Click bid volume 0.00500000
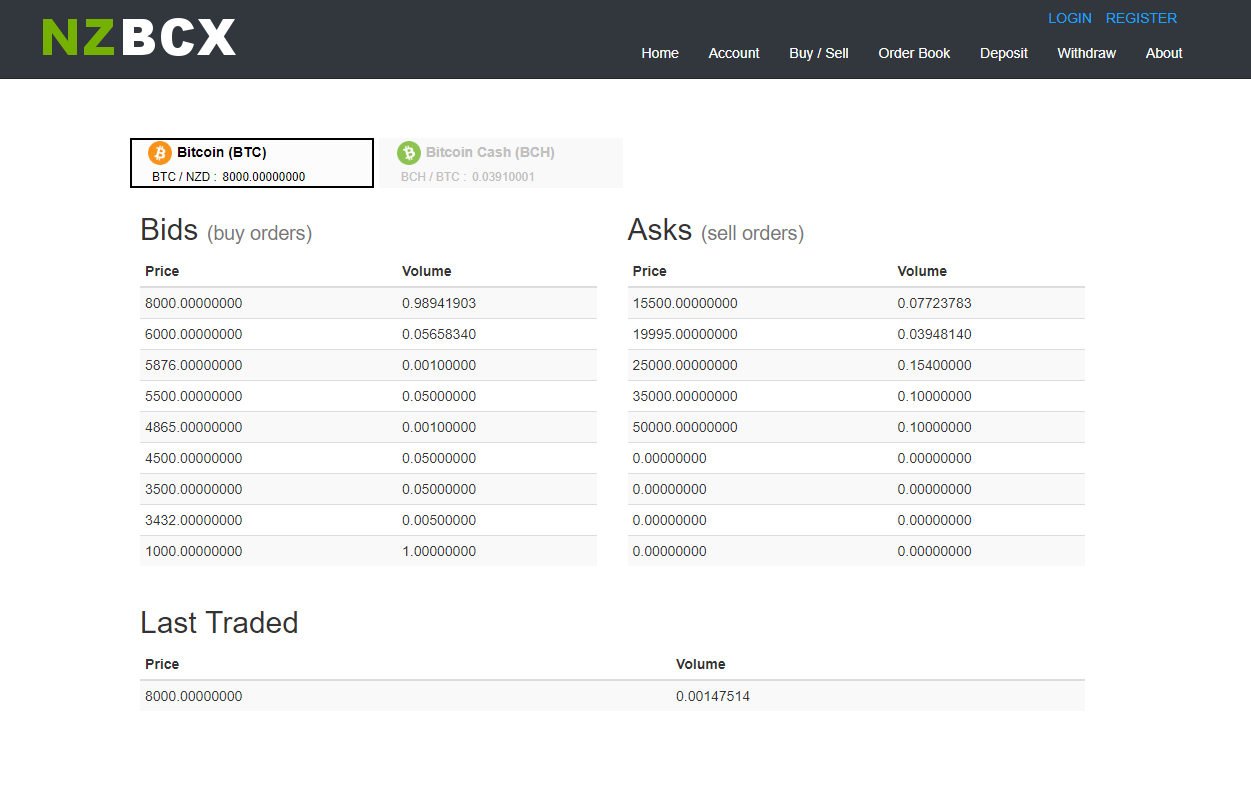The width and height of the screenshot is (1251, 807). 439,520
